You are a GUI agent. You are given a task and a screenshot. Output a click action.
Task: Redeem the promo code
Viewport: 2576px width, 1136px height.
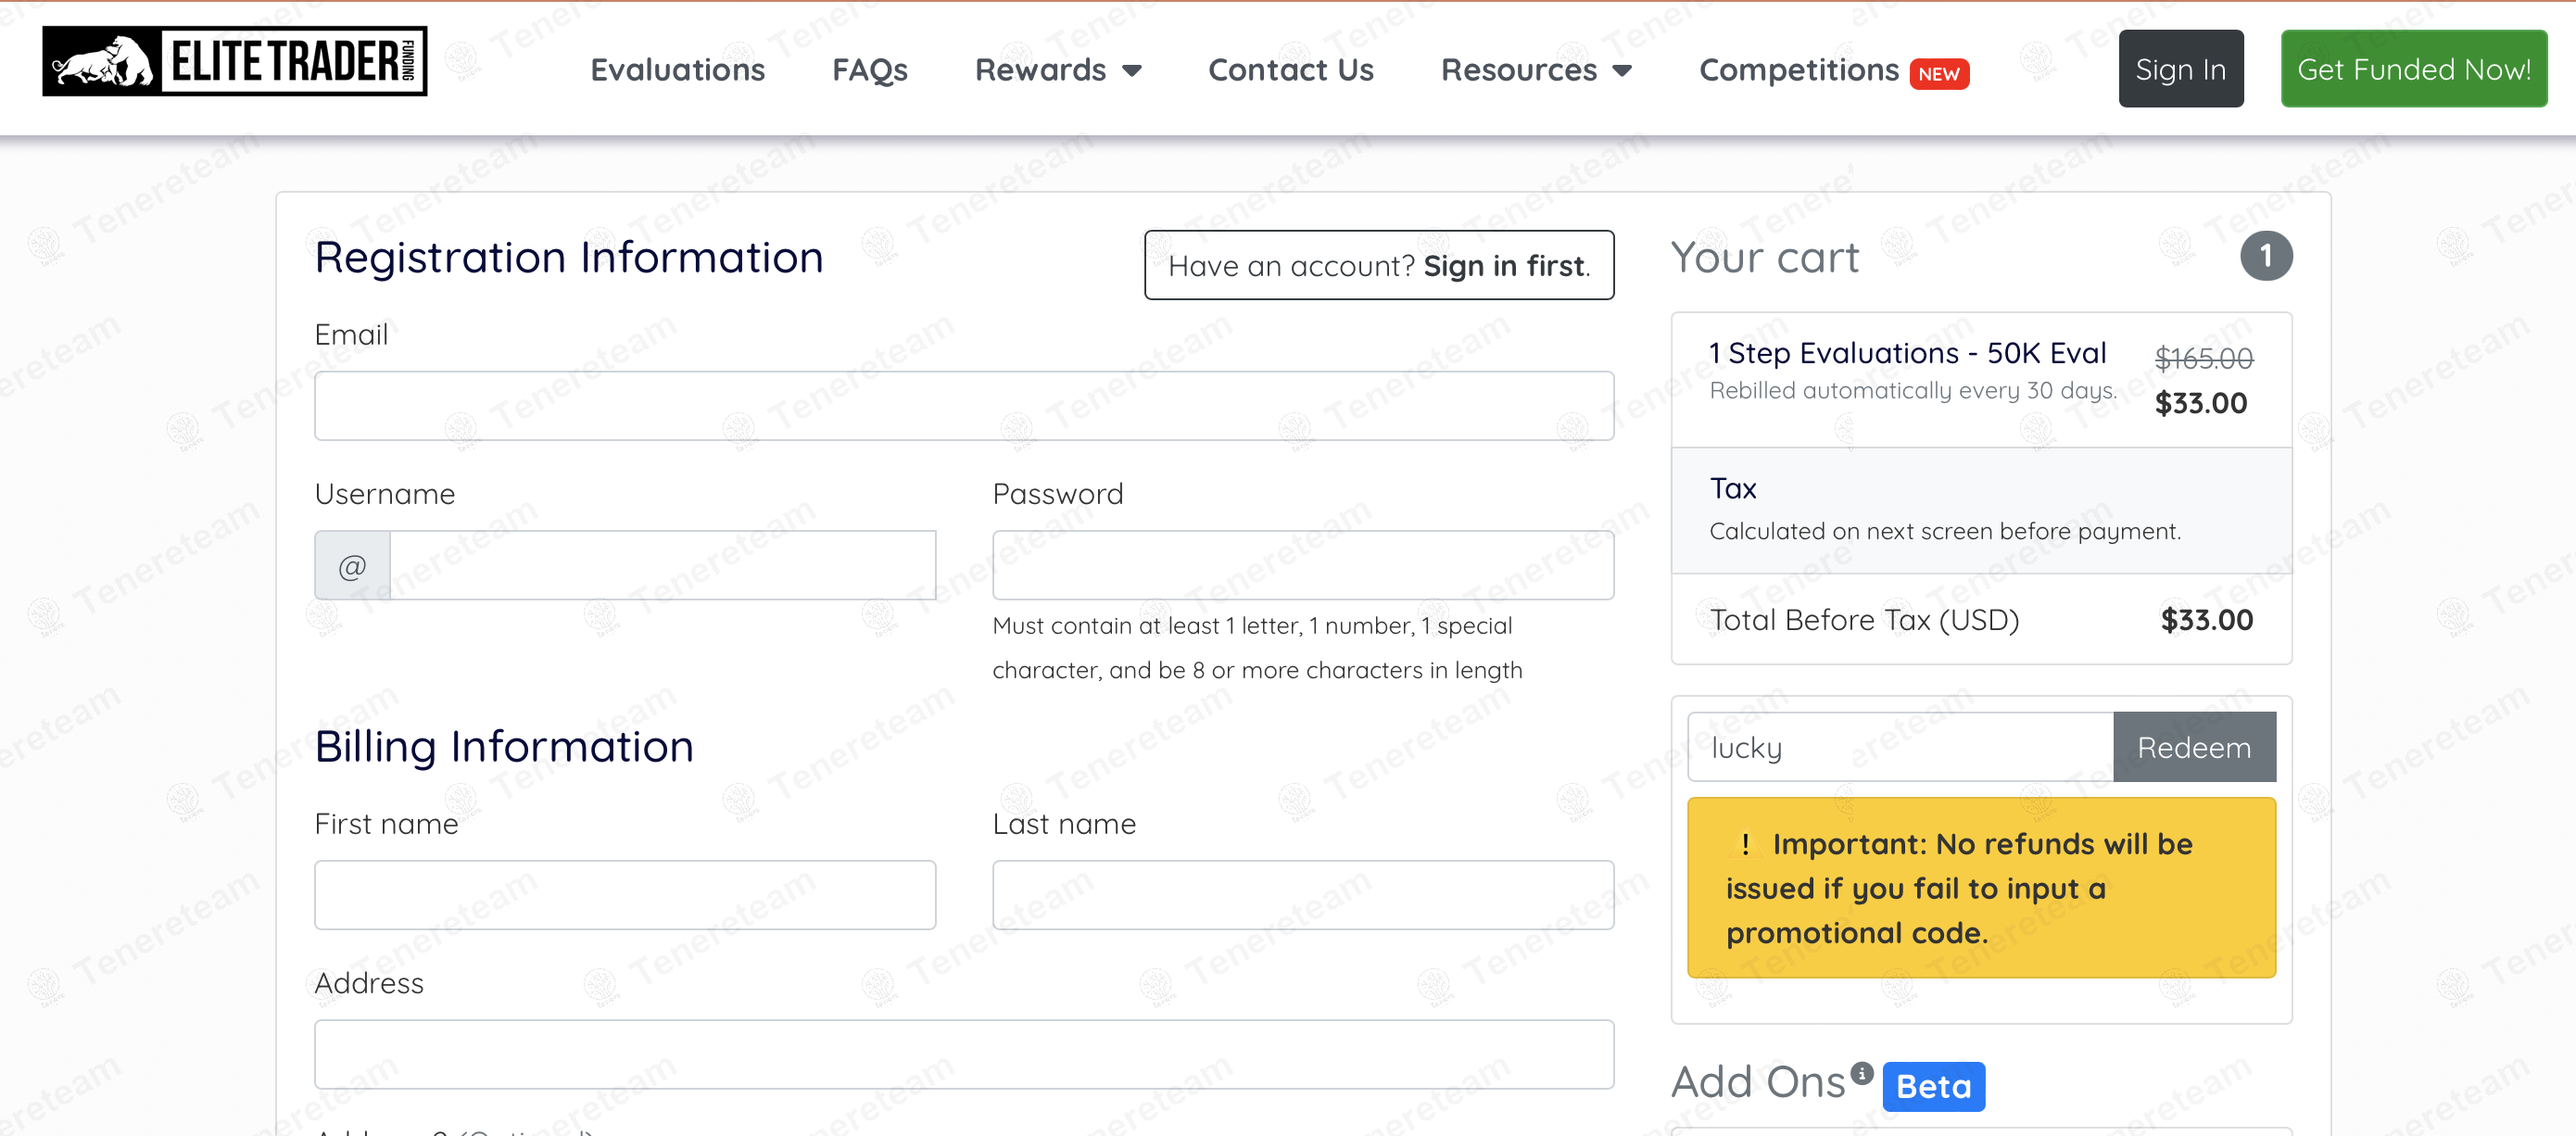(x=2194, y=747)
